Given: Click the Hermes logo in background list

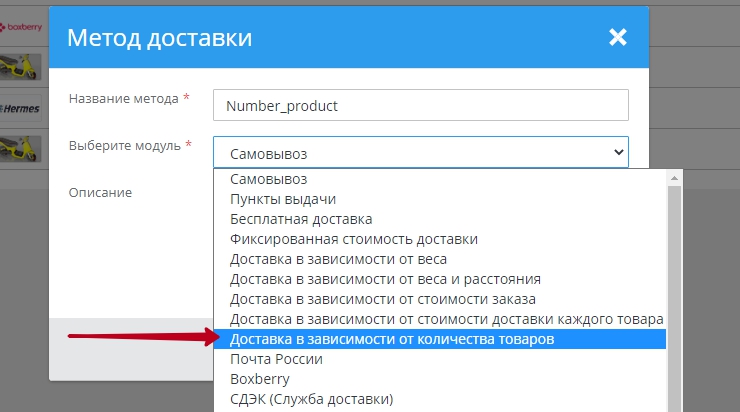Looking at the screenshot, I should pos(22,107).
